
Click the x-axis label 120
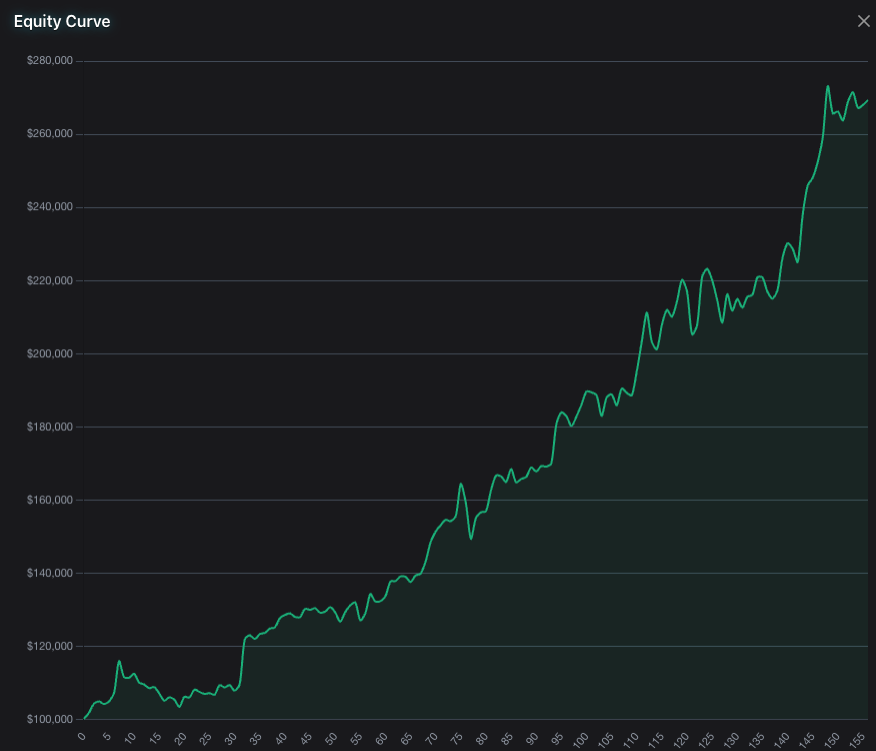tap(681, 739)
